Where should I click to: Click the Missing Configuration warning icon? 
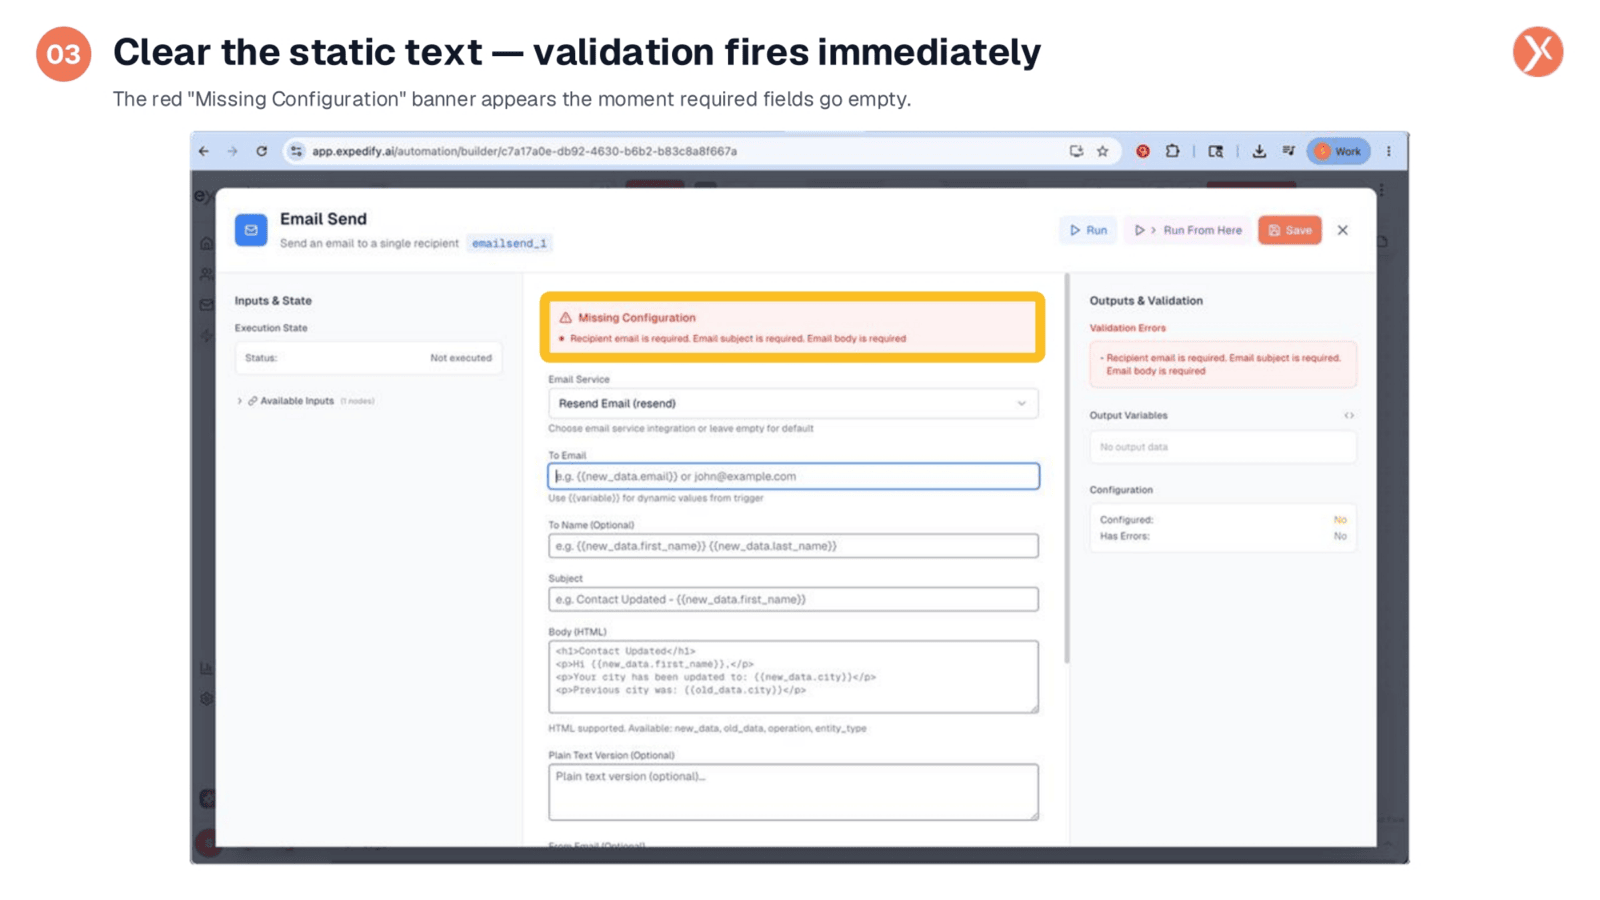pos(565,317)
